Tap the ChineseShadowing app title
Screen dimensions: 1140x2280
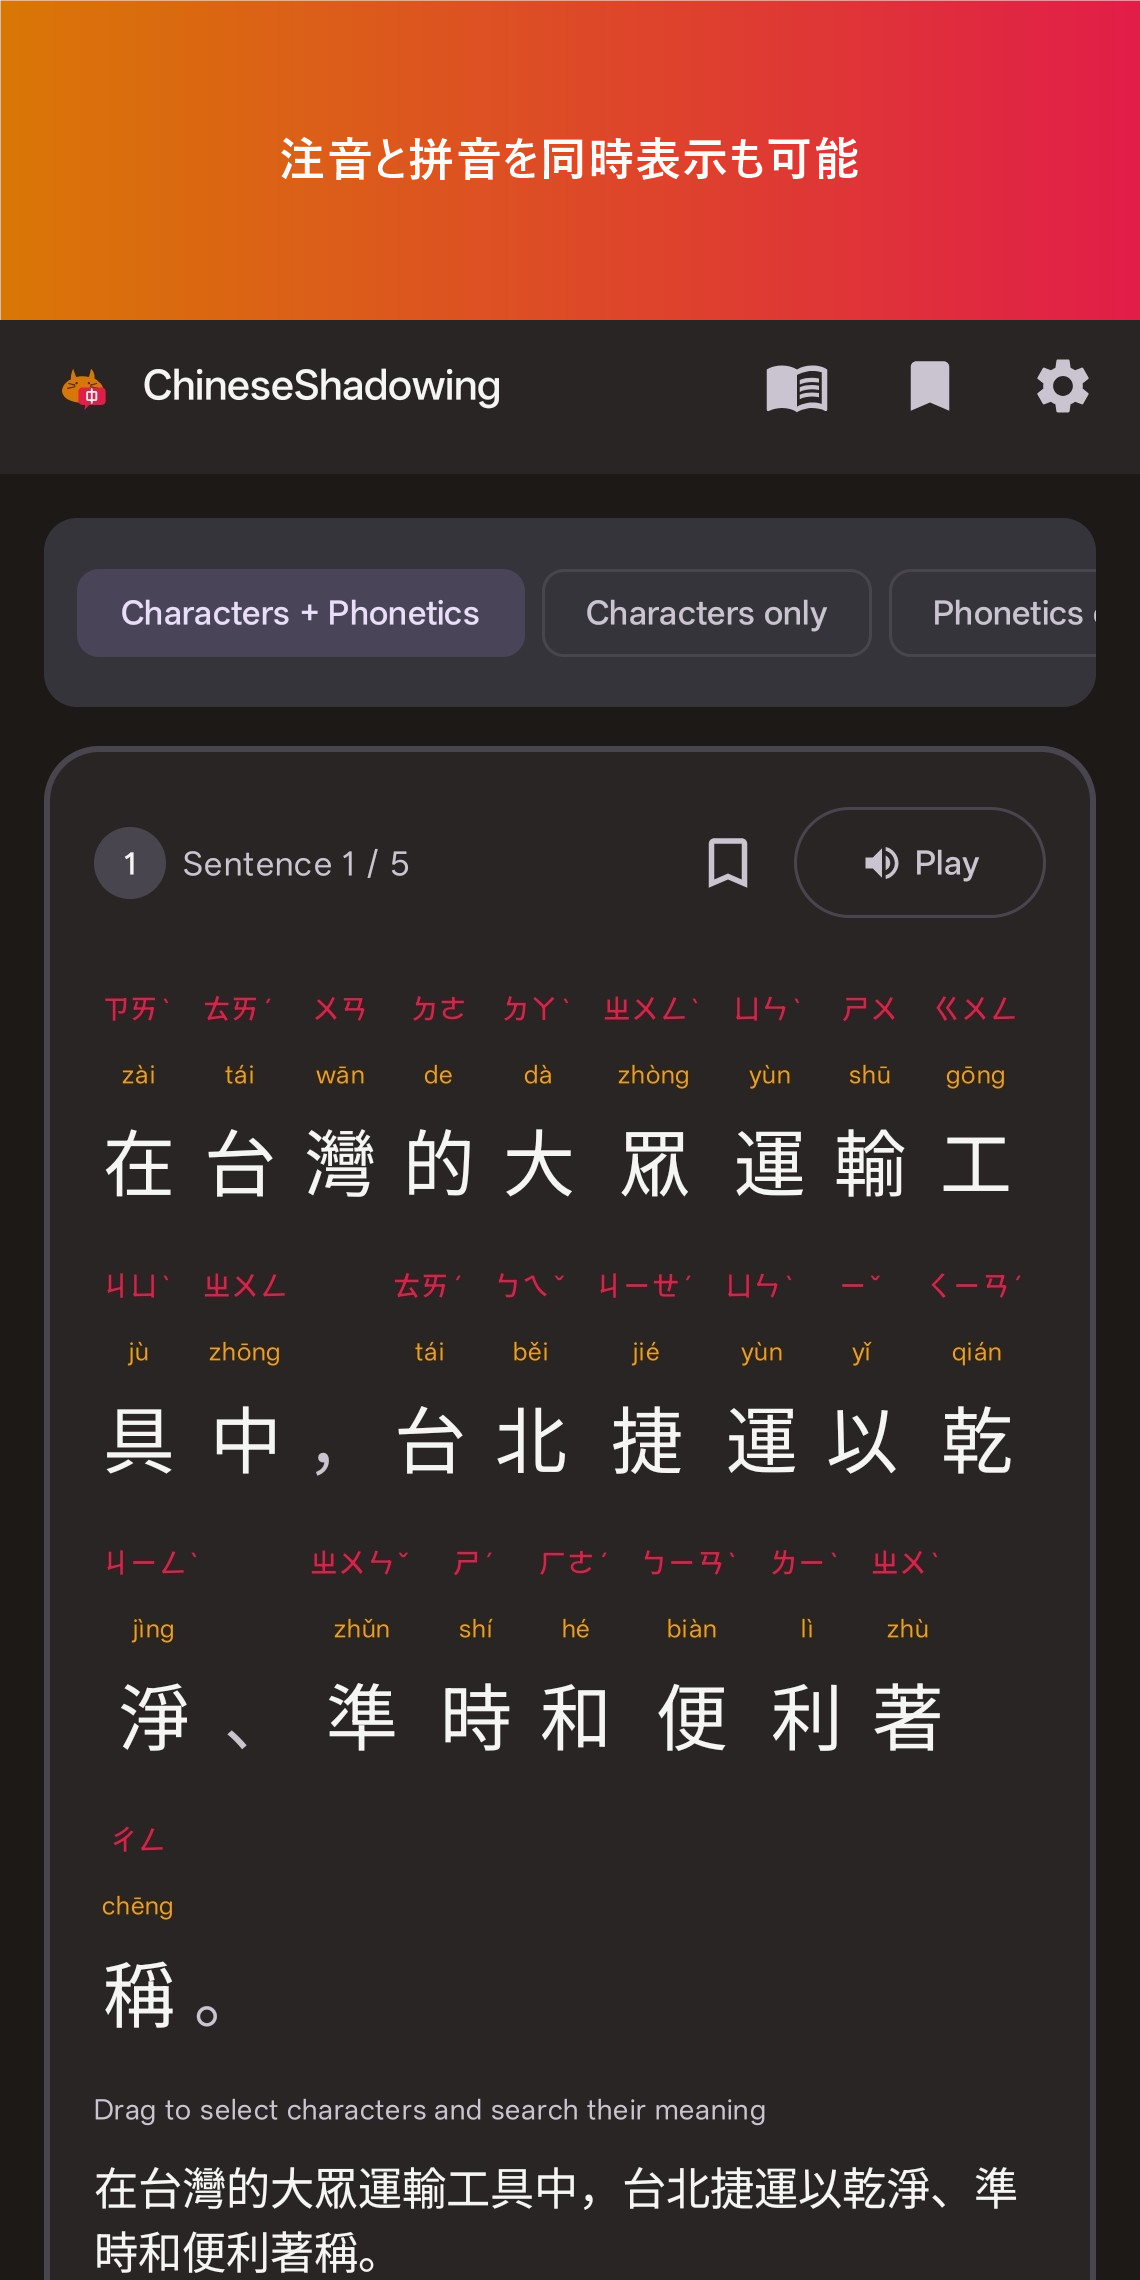(322, 386)
